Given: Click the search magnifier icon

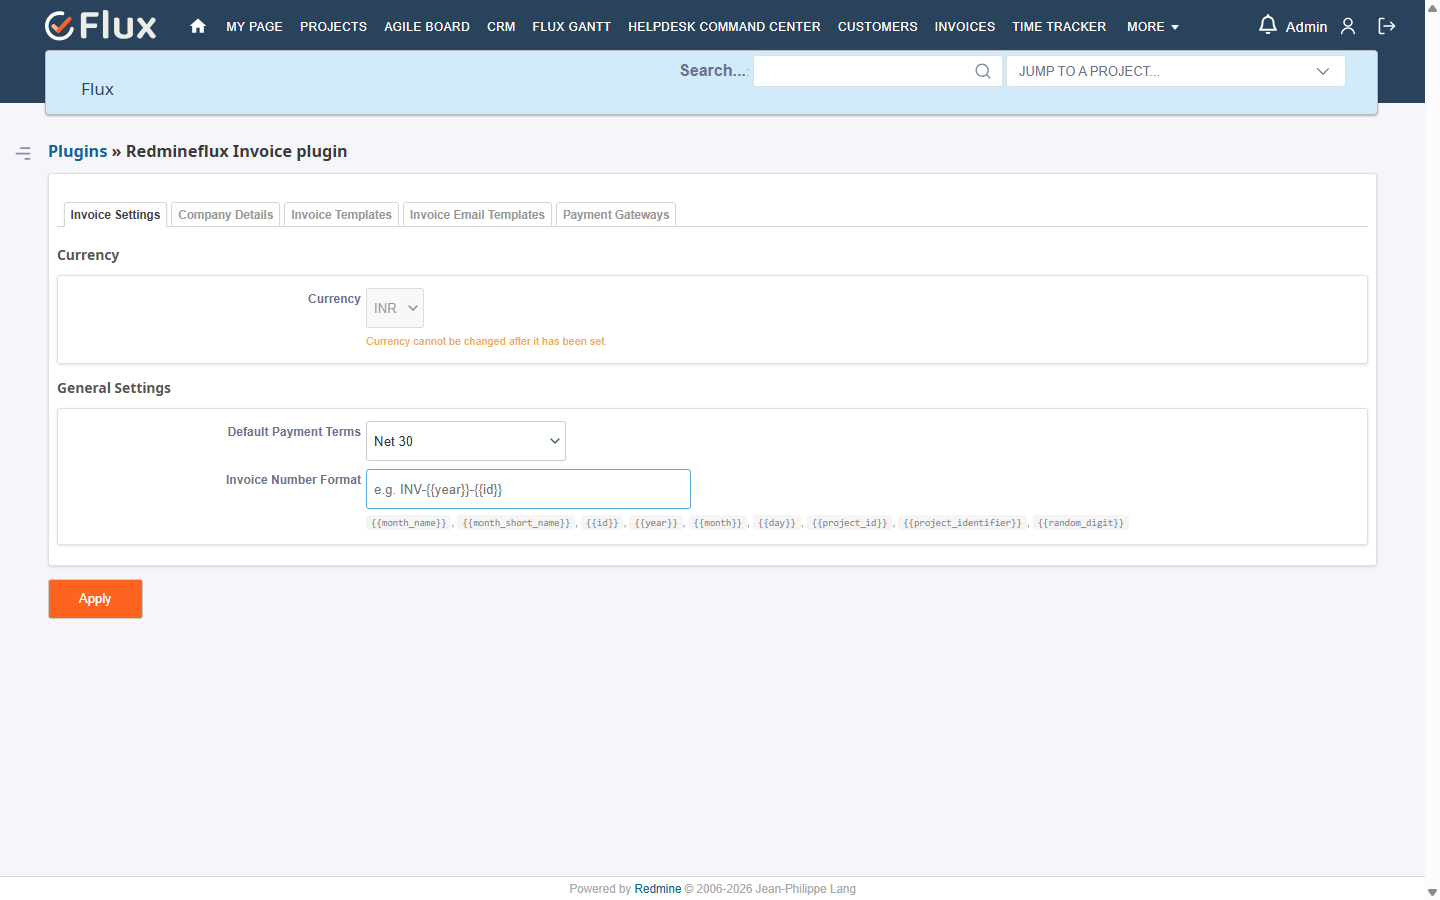Looking at the screenshot, I should click(x=983, y=71).
